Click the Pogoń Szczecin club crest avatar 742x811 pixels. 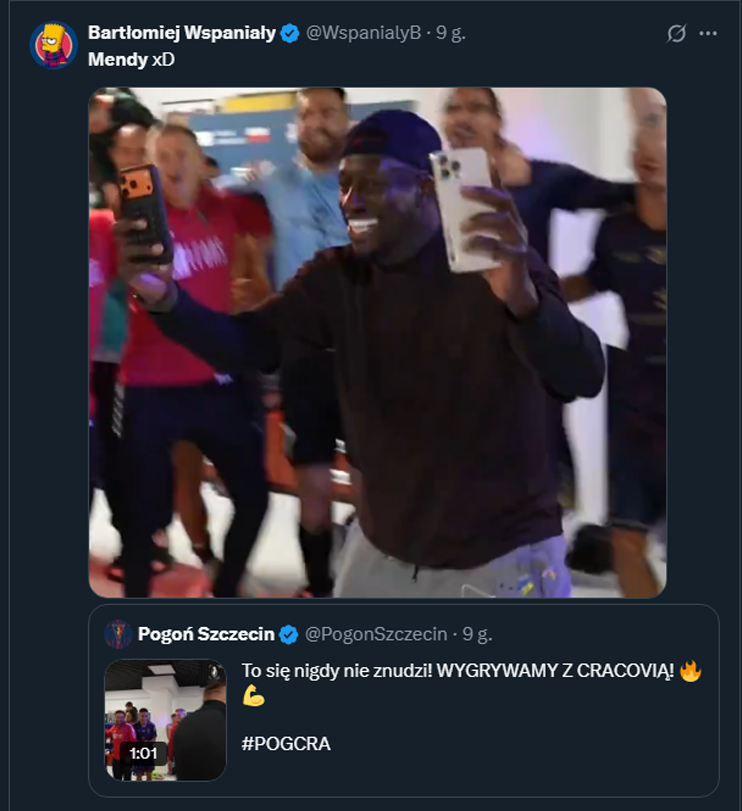(118, 634)
